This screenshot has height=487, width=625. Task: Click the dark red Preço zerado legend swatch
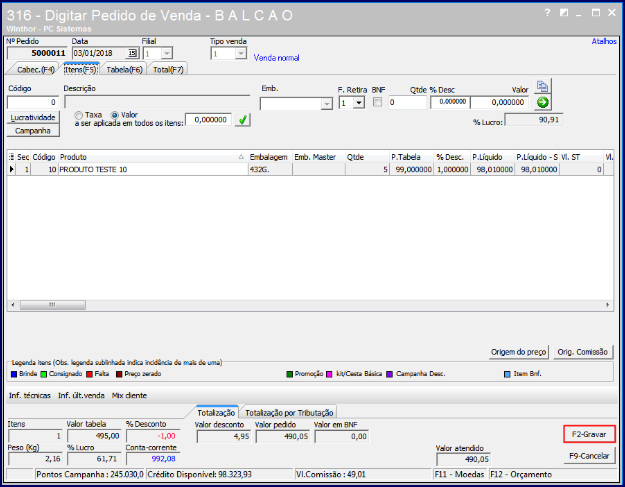[119, 374]
